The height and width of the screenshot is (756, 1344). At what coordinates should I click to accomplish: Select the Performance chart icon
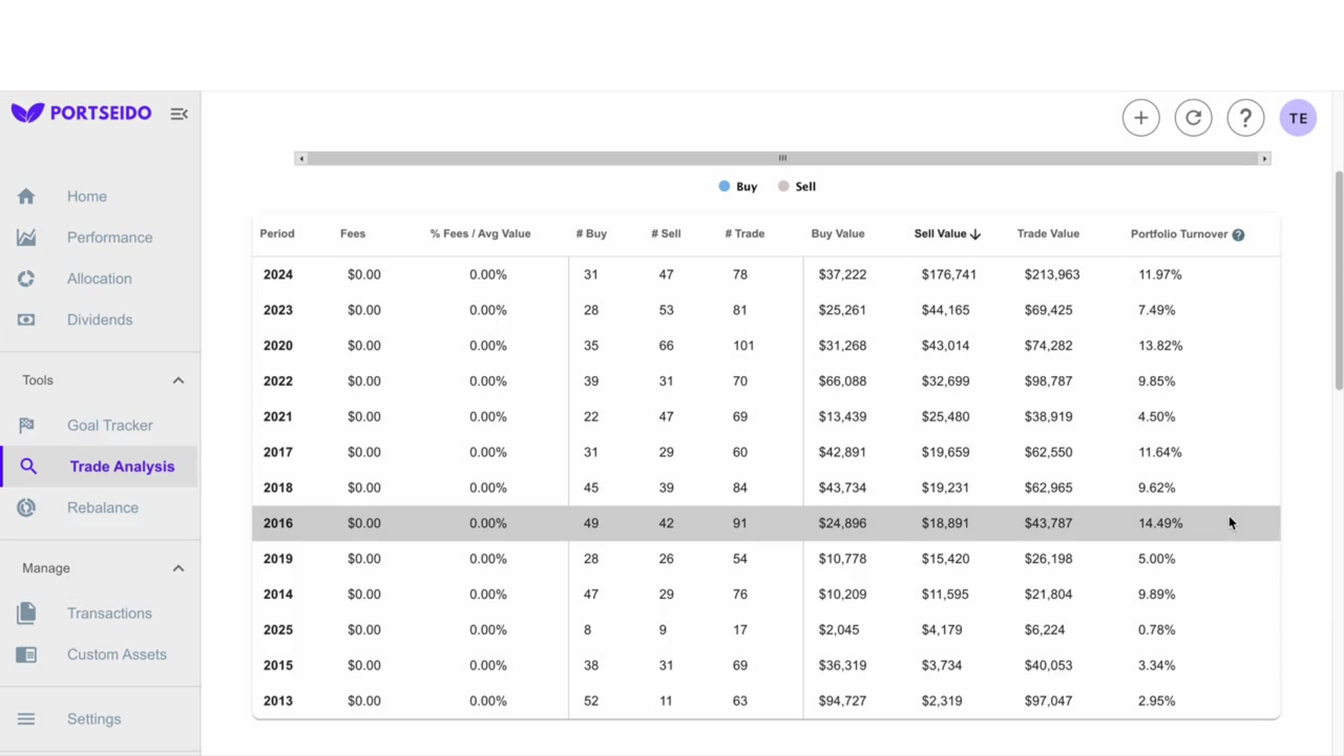point(26,237)
